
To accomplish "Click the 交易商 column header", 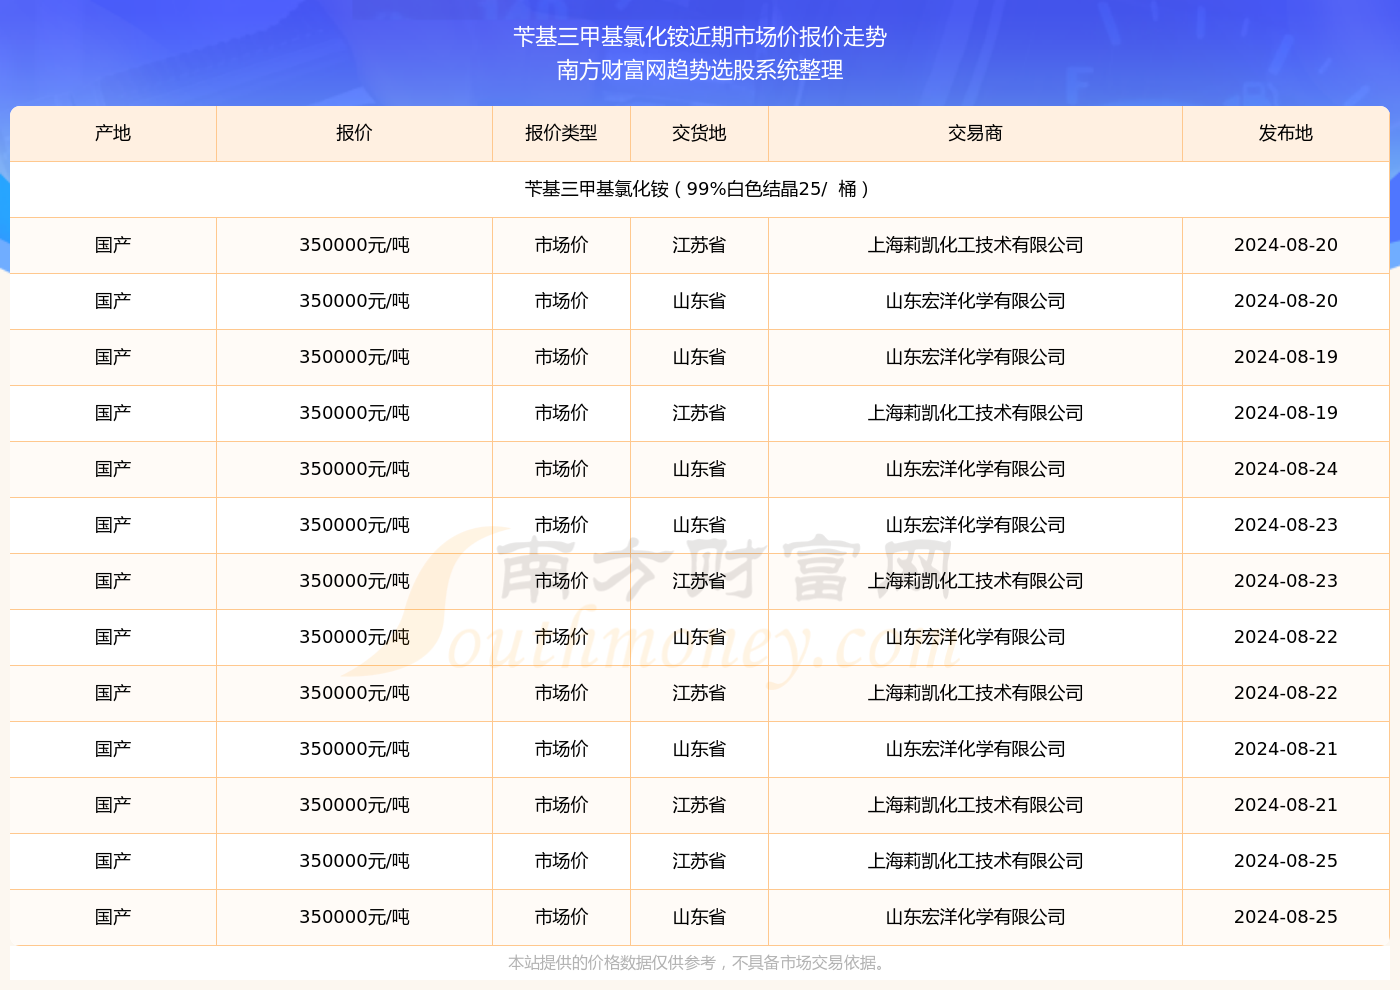I will click(x=975, y=133).
